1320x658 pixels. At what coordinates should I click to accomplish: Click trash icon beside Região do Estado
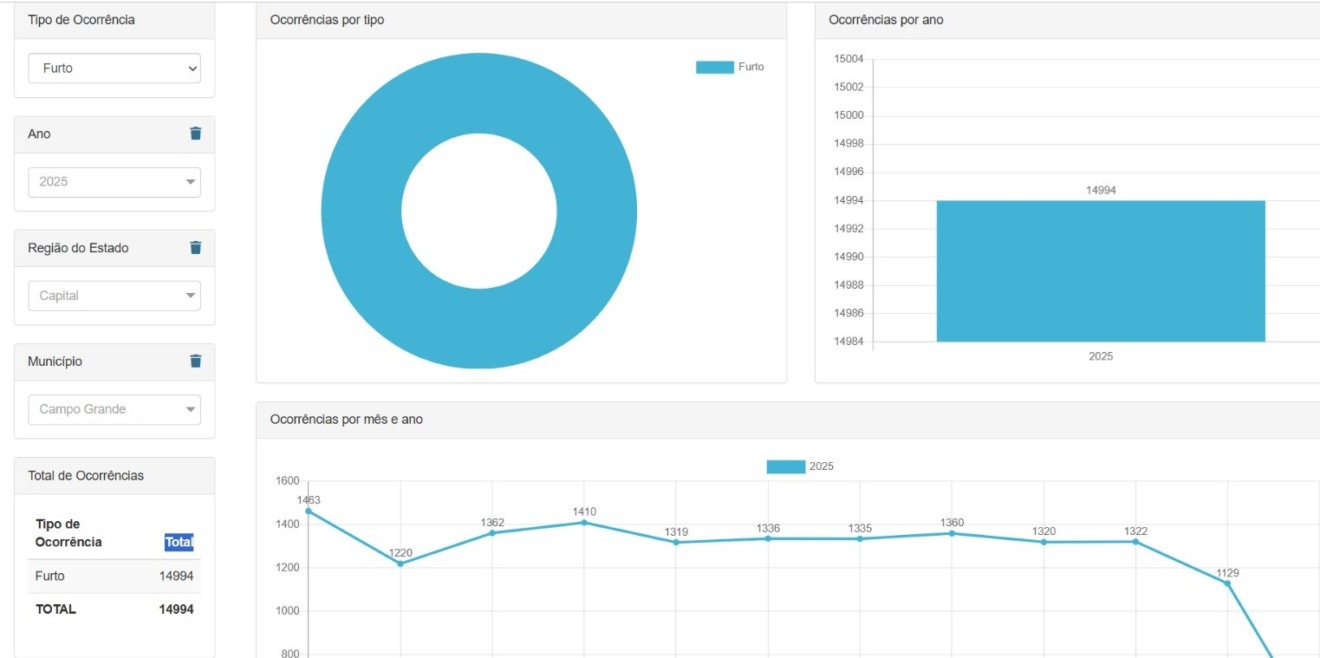click(195, 248)
